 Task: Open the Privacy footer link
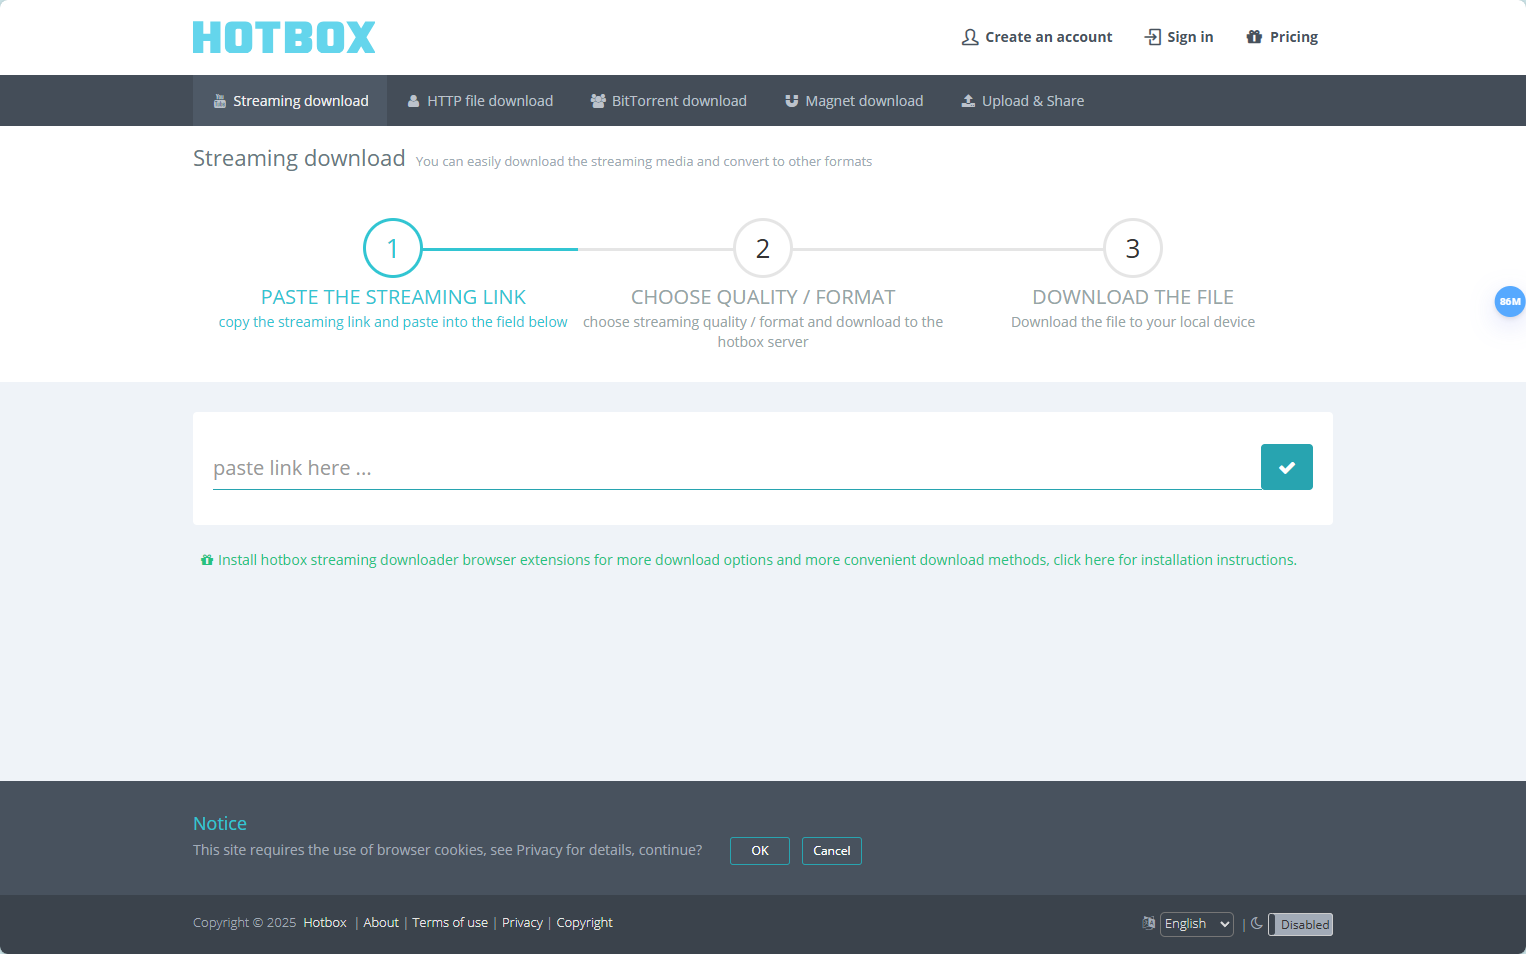pyautogui.click(x=522, y=923)
